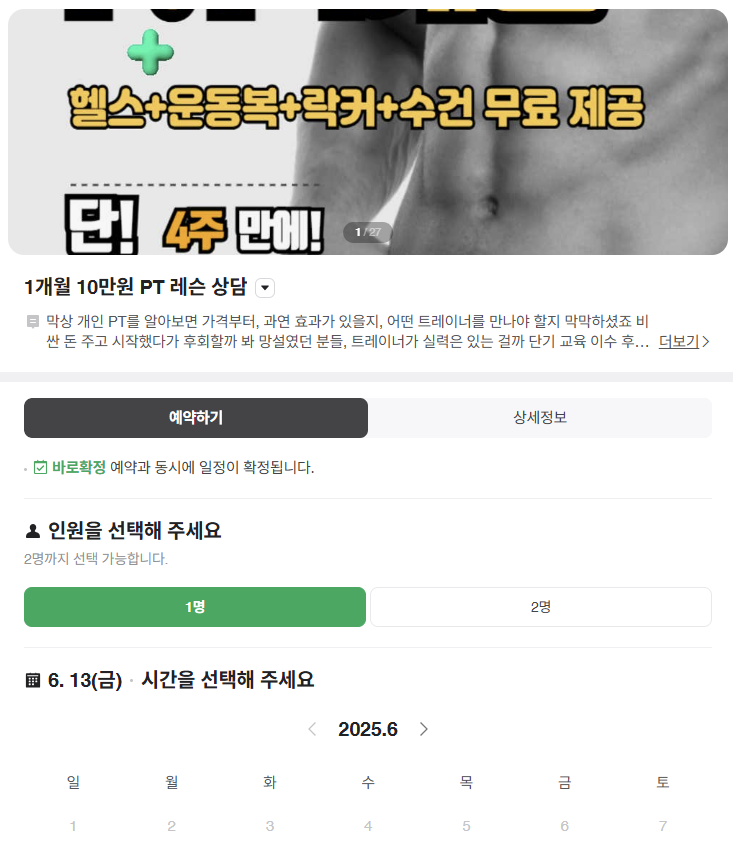Open the 더보기 description link
733x851 pixels.
679,341
